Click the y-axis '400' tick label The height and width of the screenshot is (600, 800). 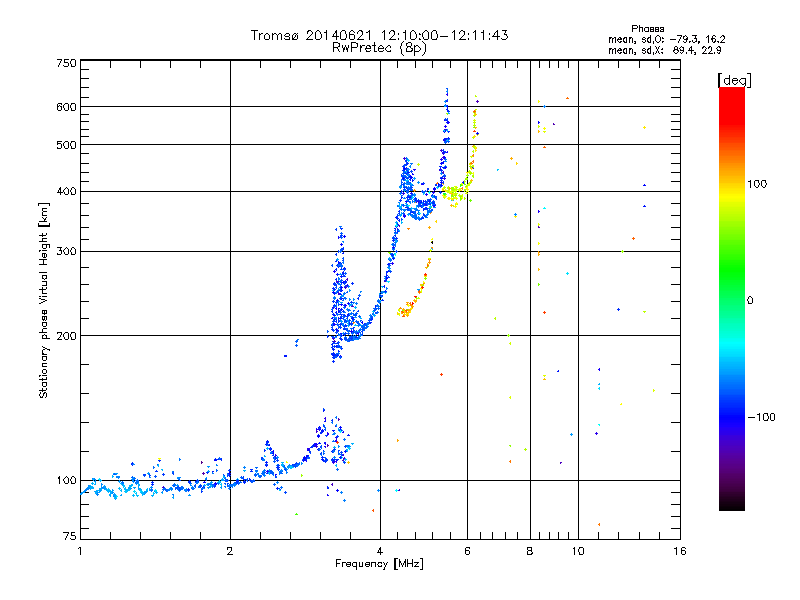[x=66, y=192]
